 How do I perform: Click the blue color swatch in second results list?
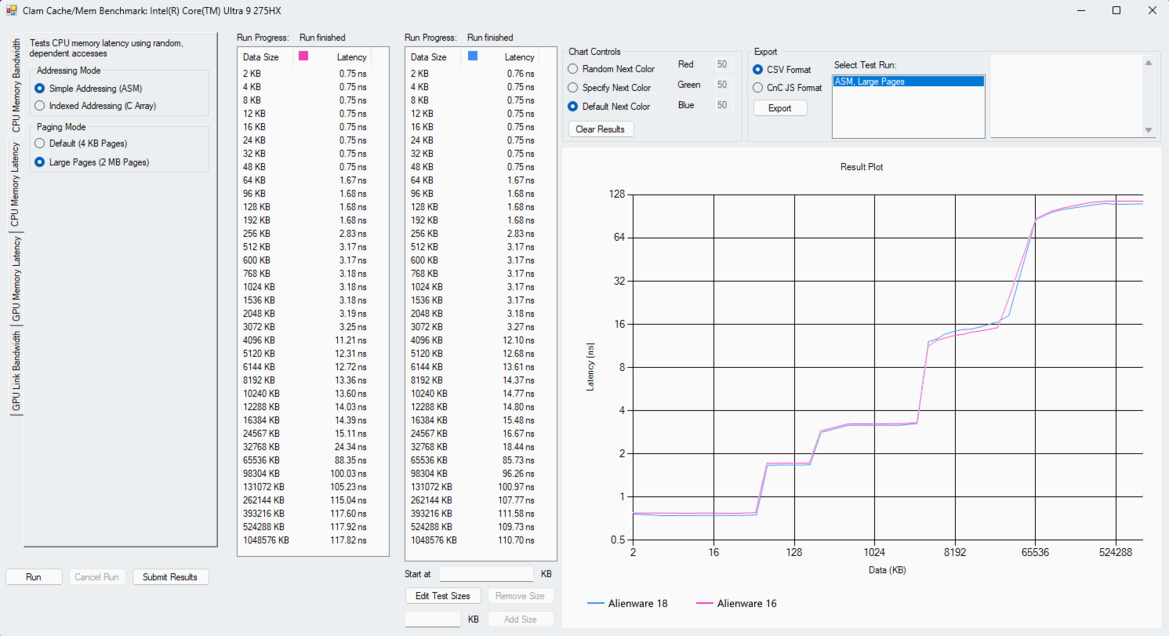(x=473, y=57)
